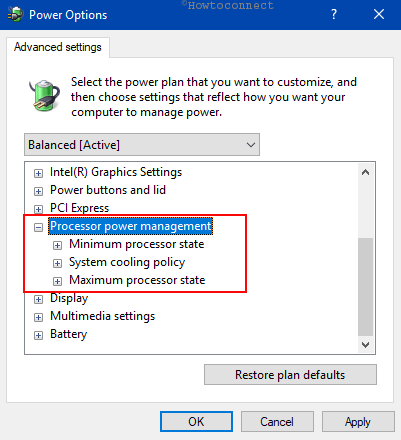The width and height of the screenshot is (401, 440).
Task: Close the Power Options dialog
Action: tap(379, 14)
